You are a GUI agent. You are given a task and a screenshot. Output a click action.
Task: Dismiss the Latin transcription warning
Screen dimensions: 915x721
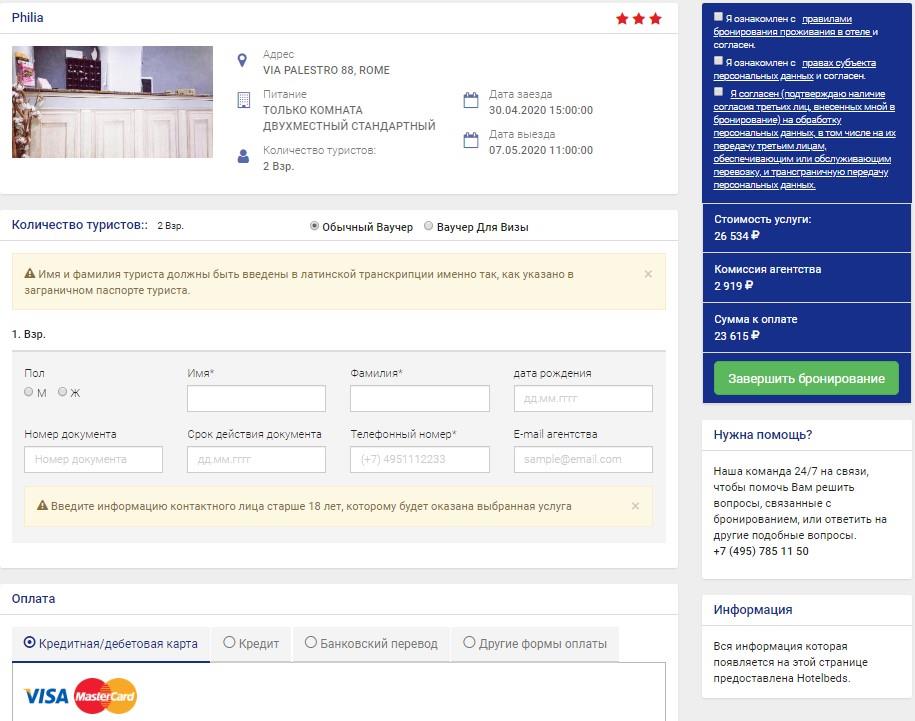(648, 274)
